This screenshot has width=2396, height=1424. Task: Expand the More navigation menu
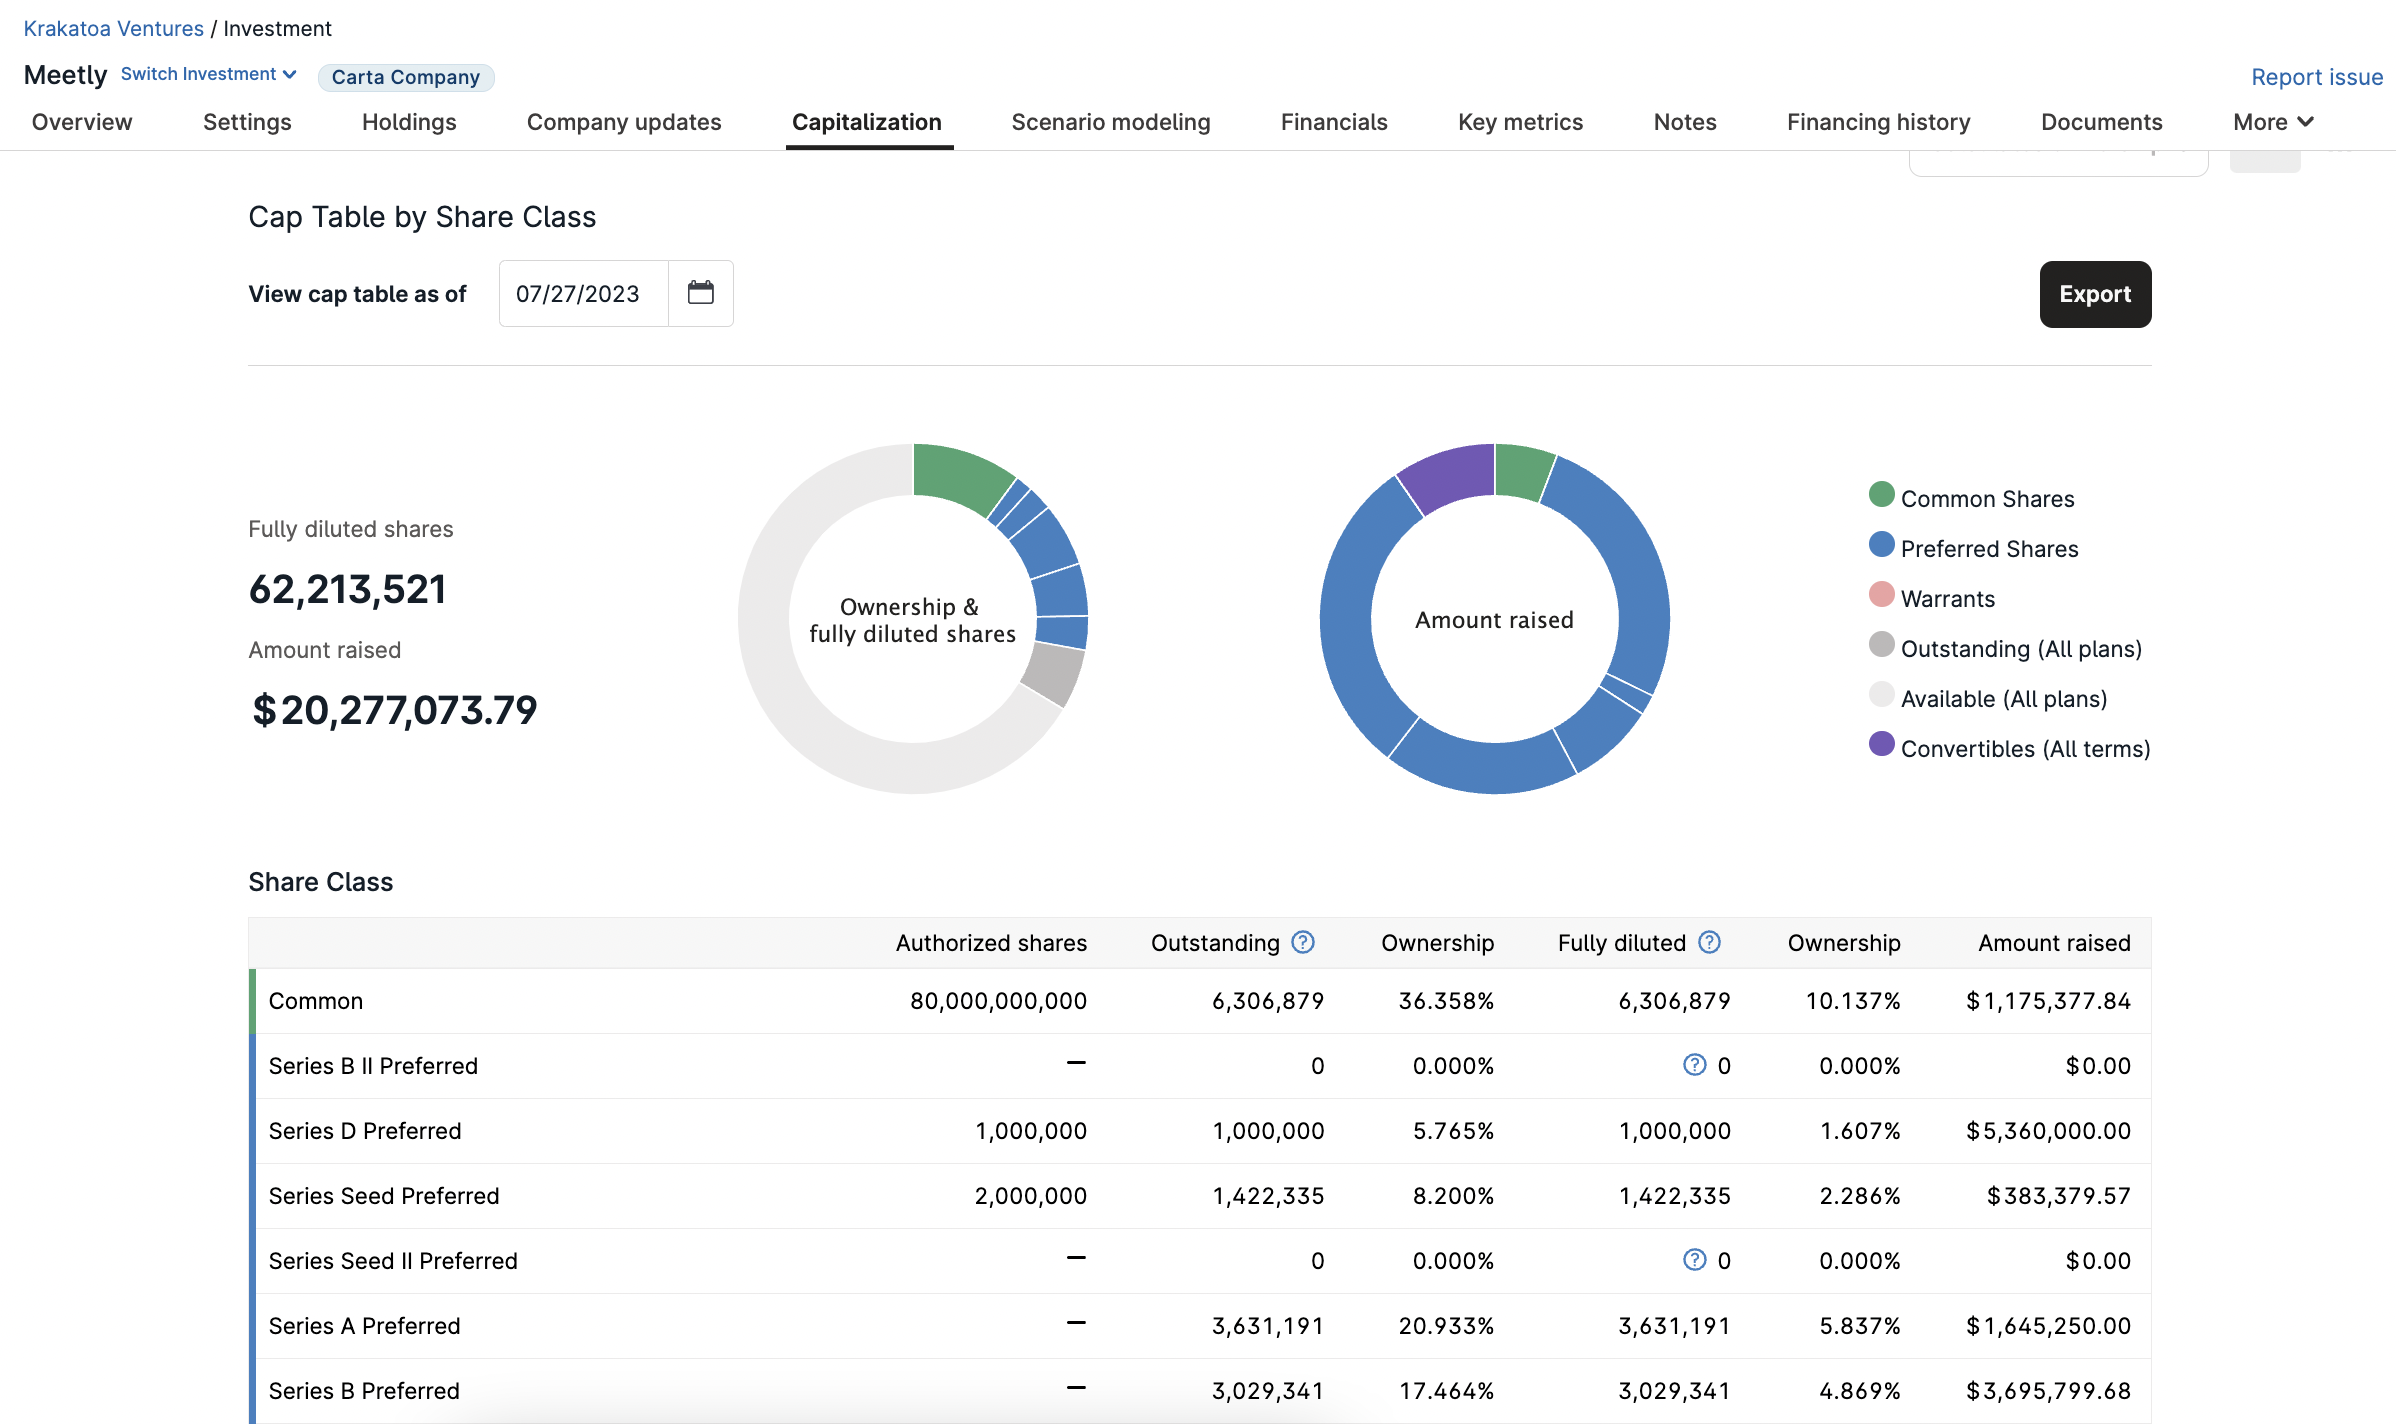click(2273, 122)
